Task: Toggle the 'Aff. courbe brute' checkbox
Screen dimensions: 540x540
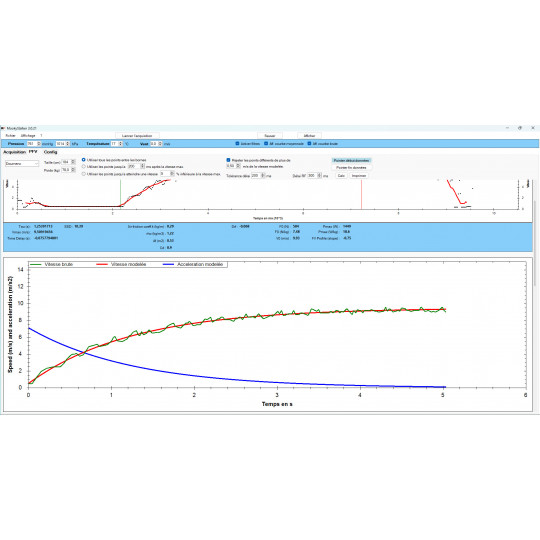Action: point(309,144)
